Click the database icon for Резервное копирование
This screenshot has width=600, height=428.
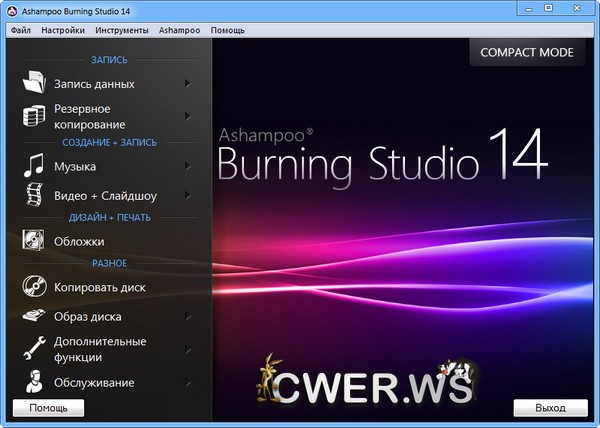click(34, 117)
